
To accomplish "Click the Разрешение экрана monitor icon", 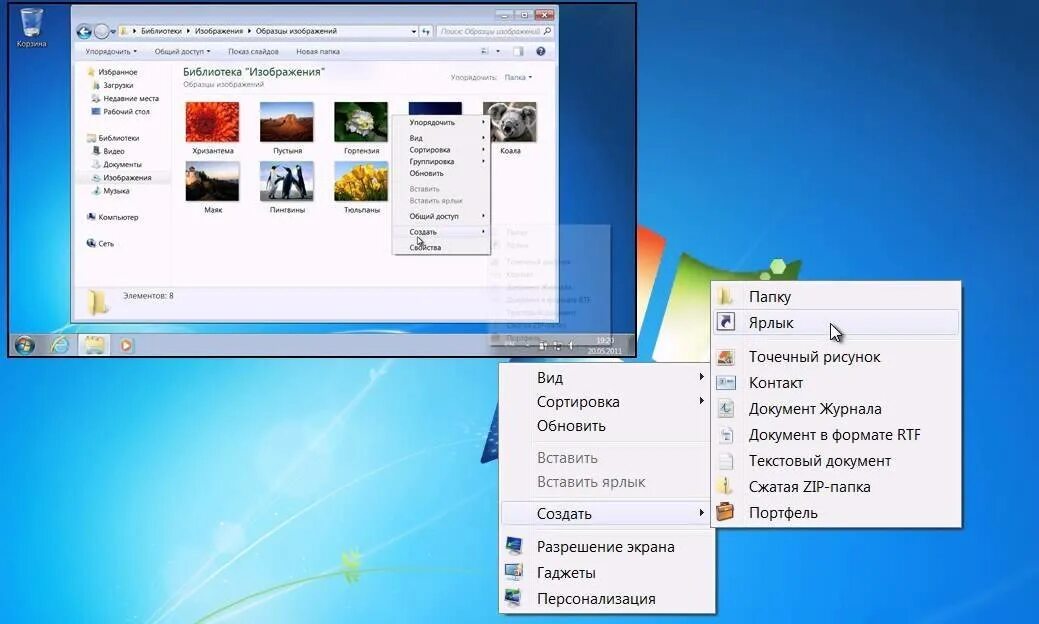I will click(x=514, y=546).
